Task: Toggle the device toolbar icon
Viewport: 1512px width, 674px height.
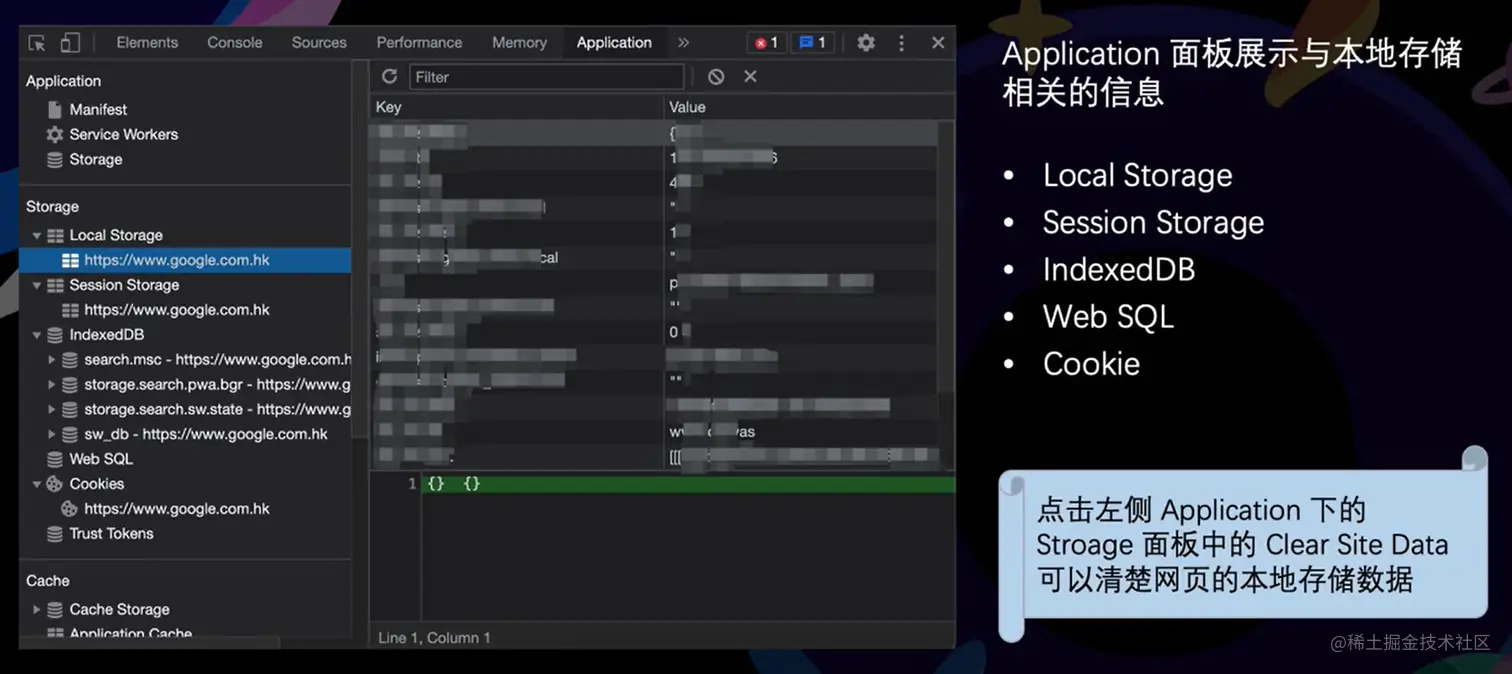Action: point(70,43)
